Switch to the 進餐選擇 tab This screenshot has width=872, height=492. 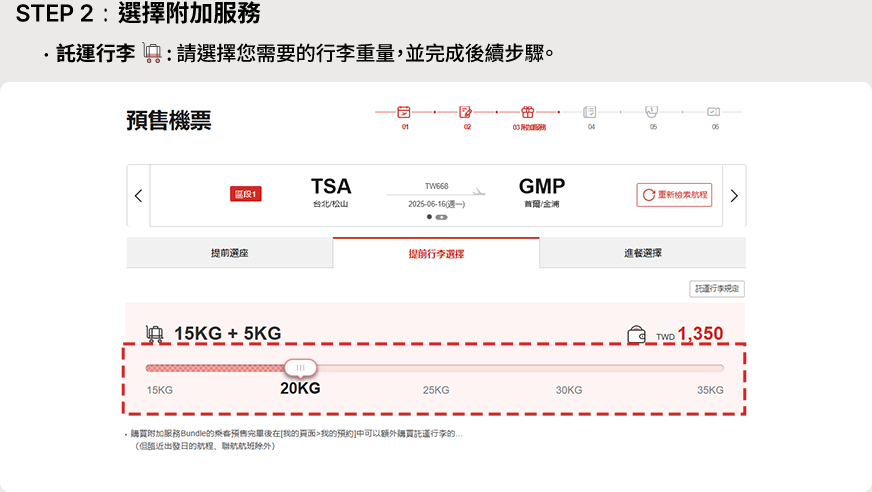pos(642,253)
